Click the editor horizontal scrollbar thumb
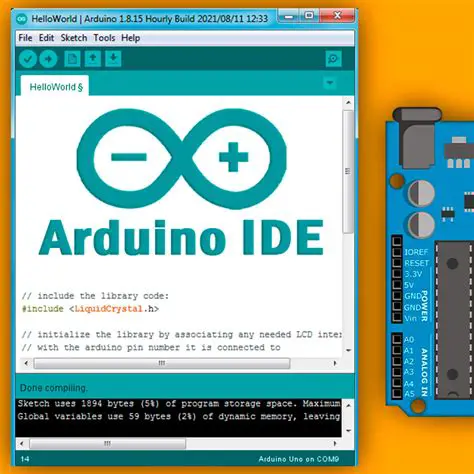The width and height of the screenshot is (474, 474). (x=162, y=363)
